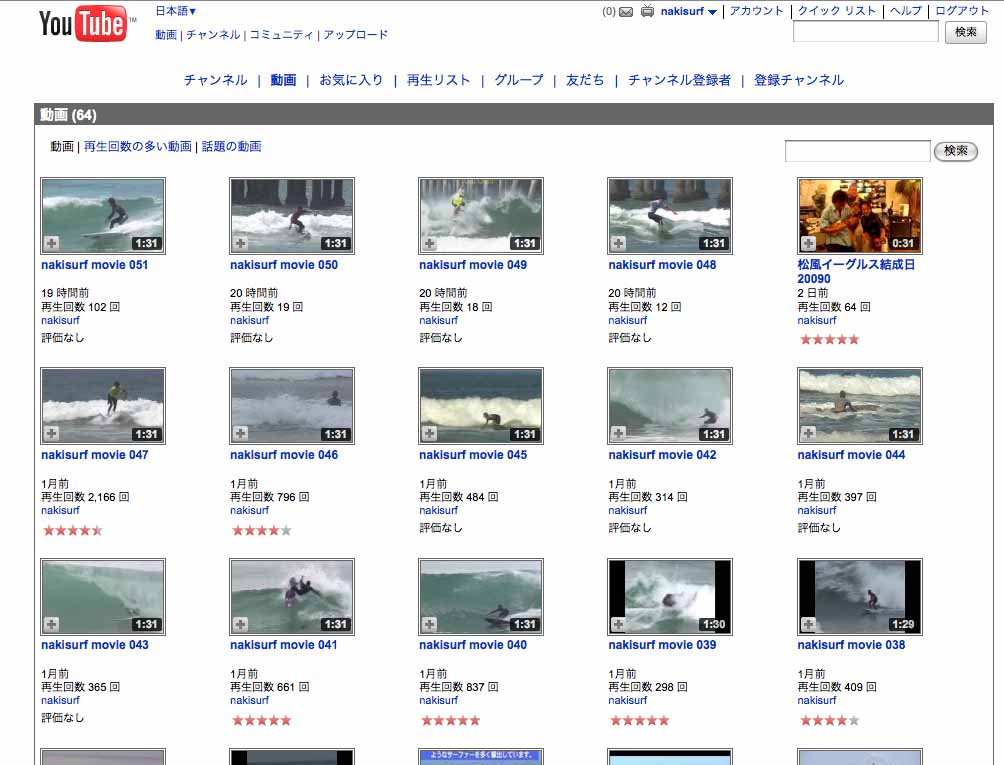Select the 動画 tab in channel navigation
Viewport: 1004px width, 765px height.
pyautogui.click(x=283, y=80)
